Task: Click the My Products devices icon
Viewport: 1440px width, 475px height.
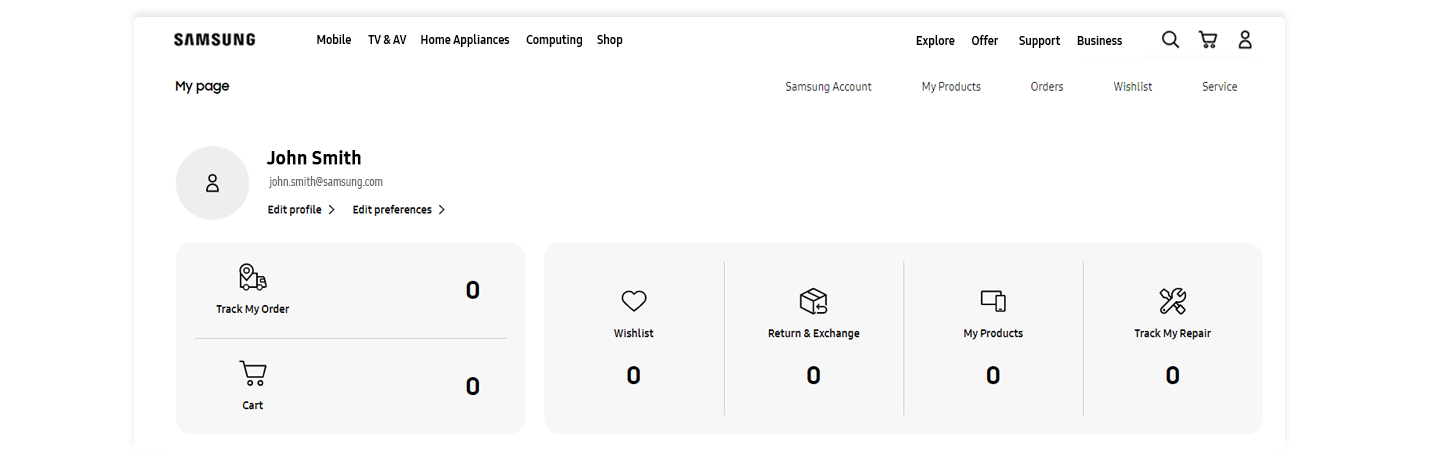Action: pyautogui.click(x=993, y=301)
